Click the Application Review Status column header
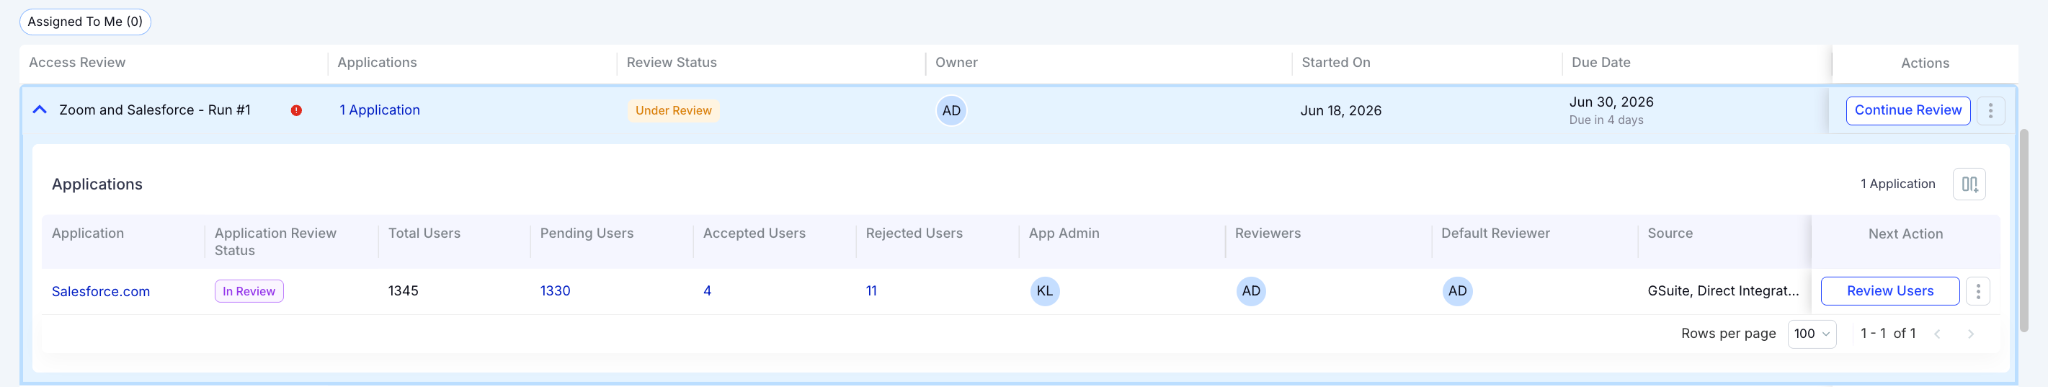The height and width of the screenshot is (387, 2048). 276,242
